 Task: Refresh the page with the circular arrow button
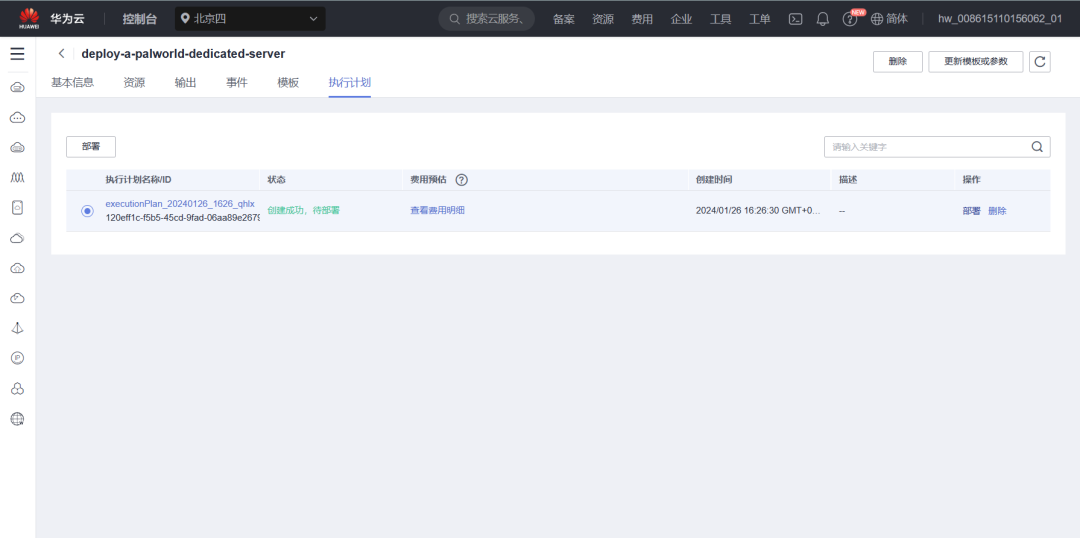tap(1040, 62)
